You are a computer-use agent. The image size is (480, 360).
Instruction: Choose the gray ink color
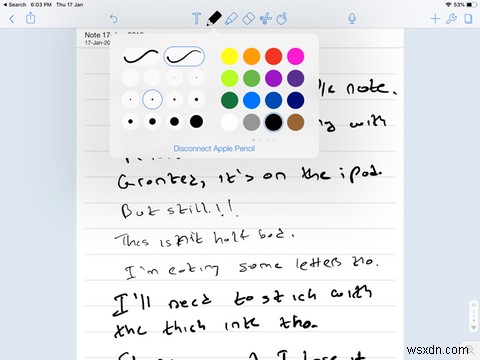click(x=251, y=122)
